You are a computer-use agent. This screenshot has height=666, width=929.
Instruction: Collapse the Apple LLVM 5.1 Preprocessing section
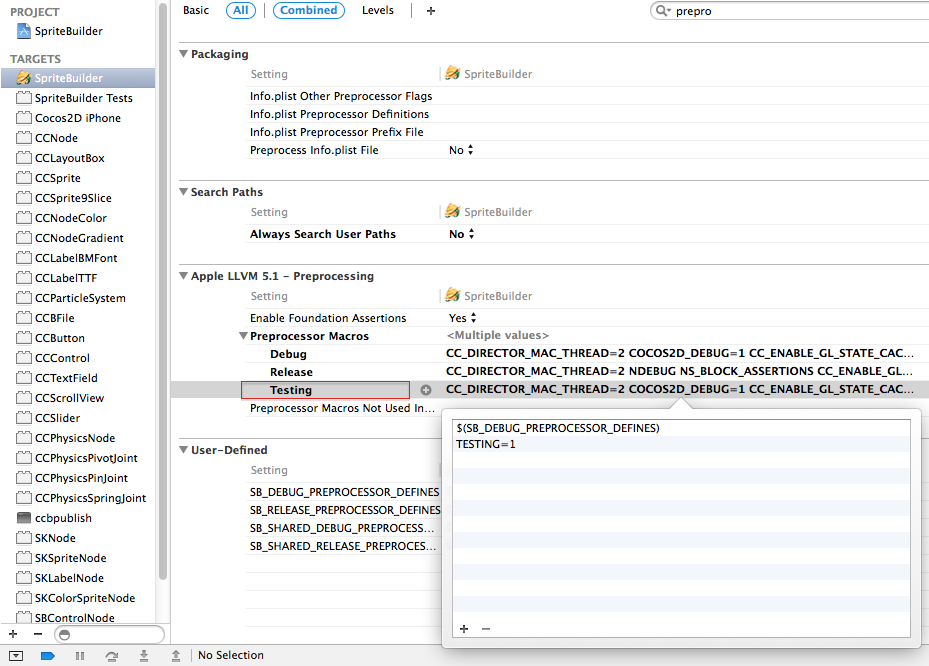click(x=184, y=276)
